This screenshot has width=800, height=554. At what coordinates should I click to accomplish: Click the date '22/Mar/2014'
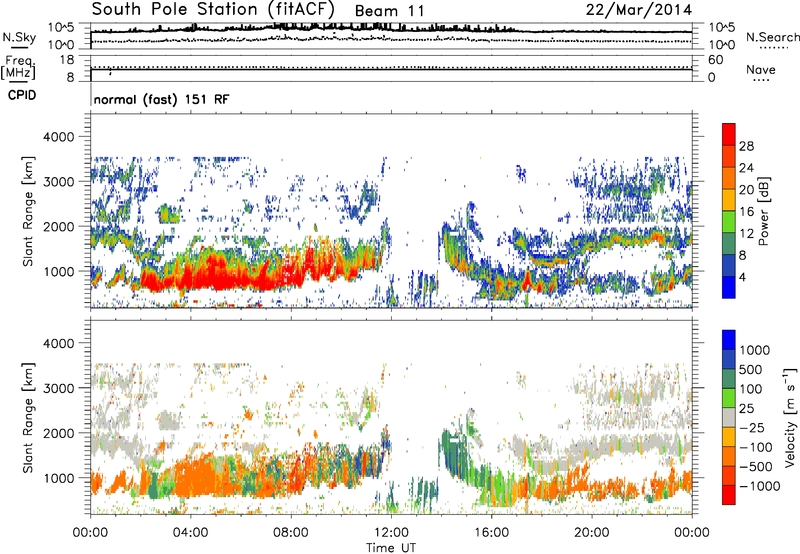point(638,10)
